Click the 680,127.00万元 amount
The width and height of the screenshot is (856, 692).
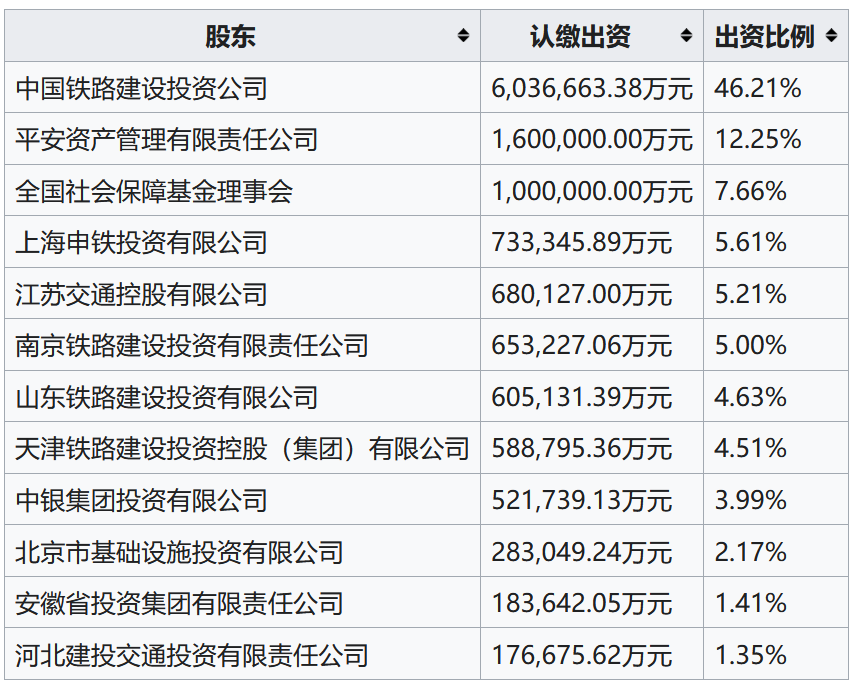581,294
